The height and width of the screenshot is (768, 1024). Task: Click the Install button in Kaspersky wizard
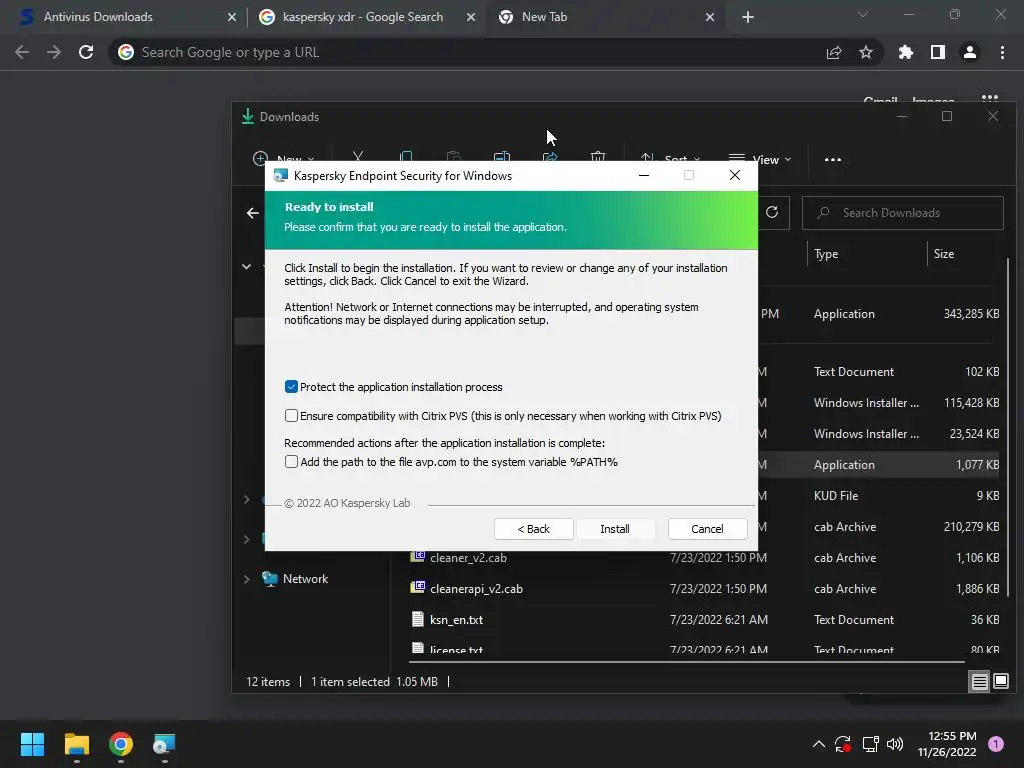point(615,529)
